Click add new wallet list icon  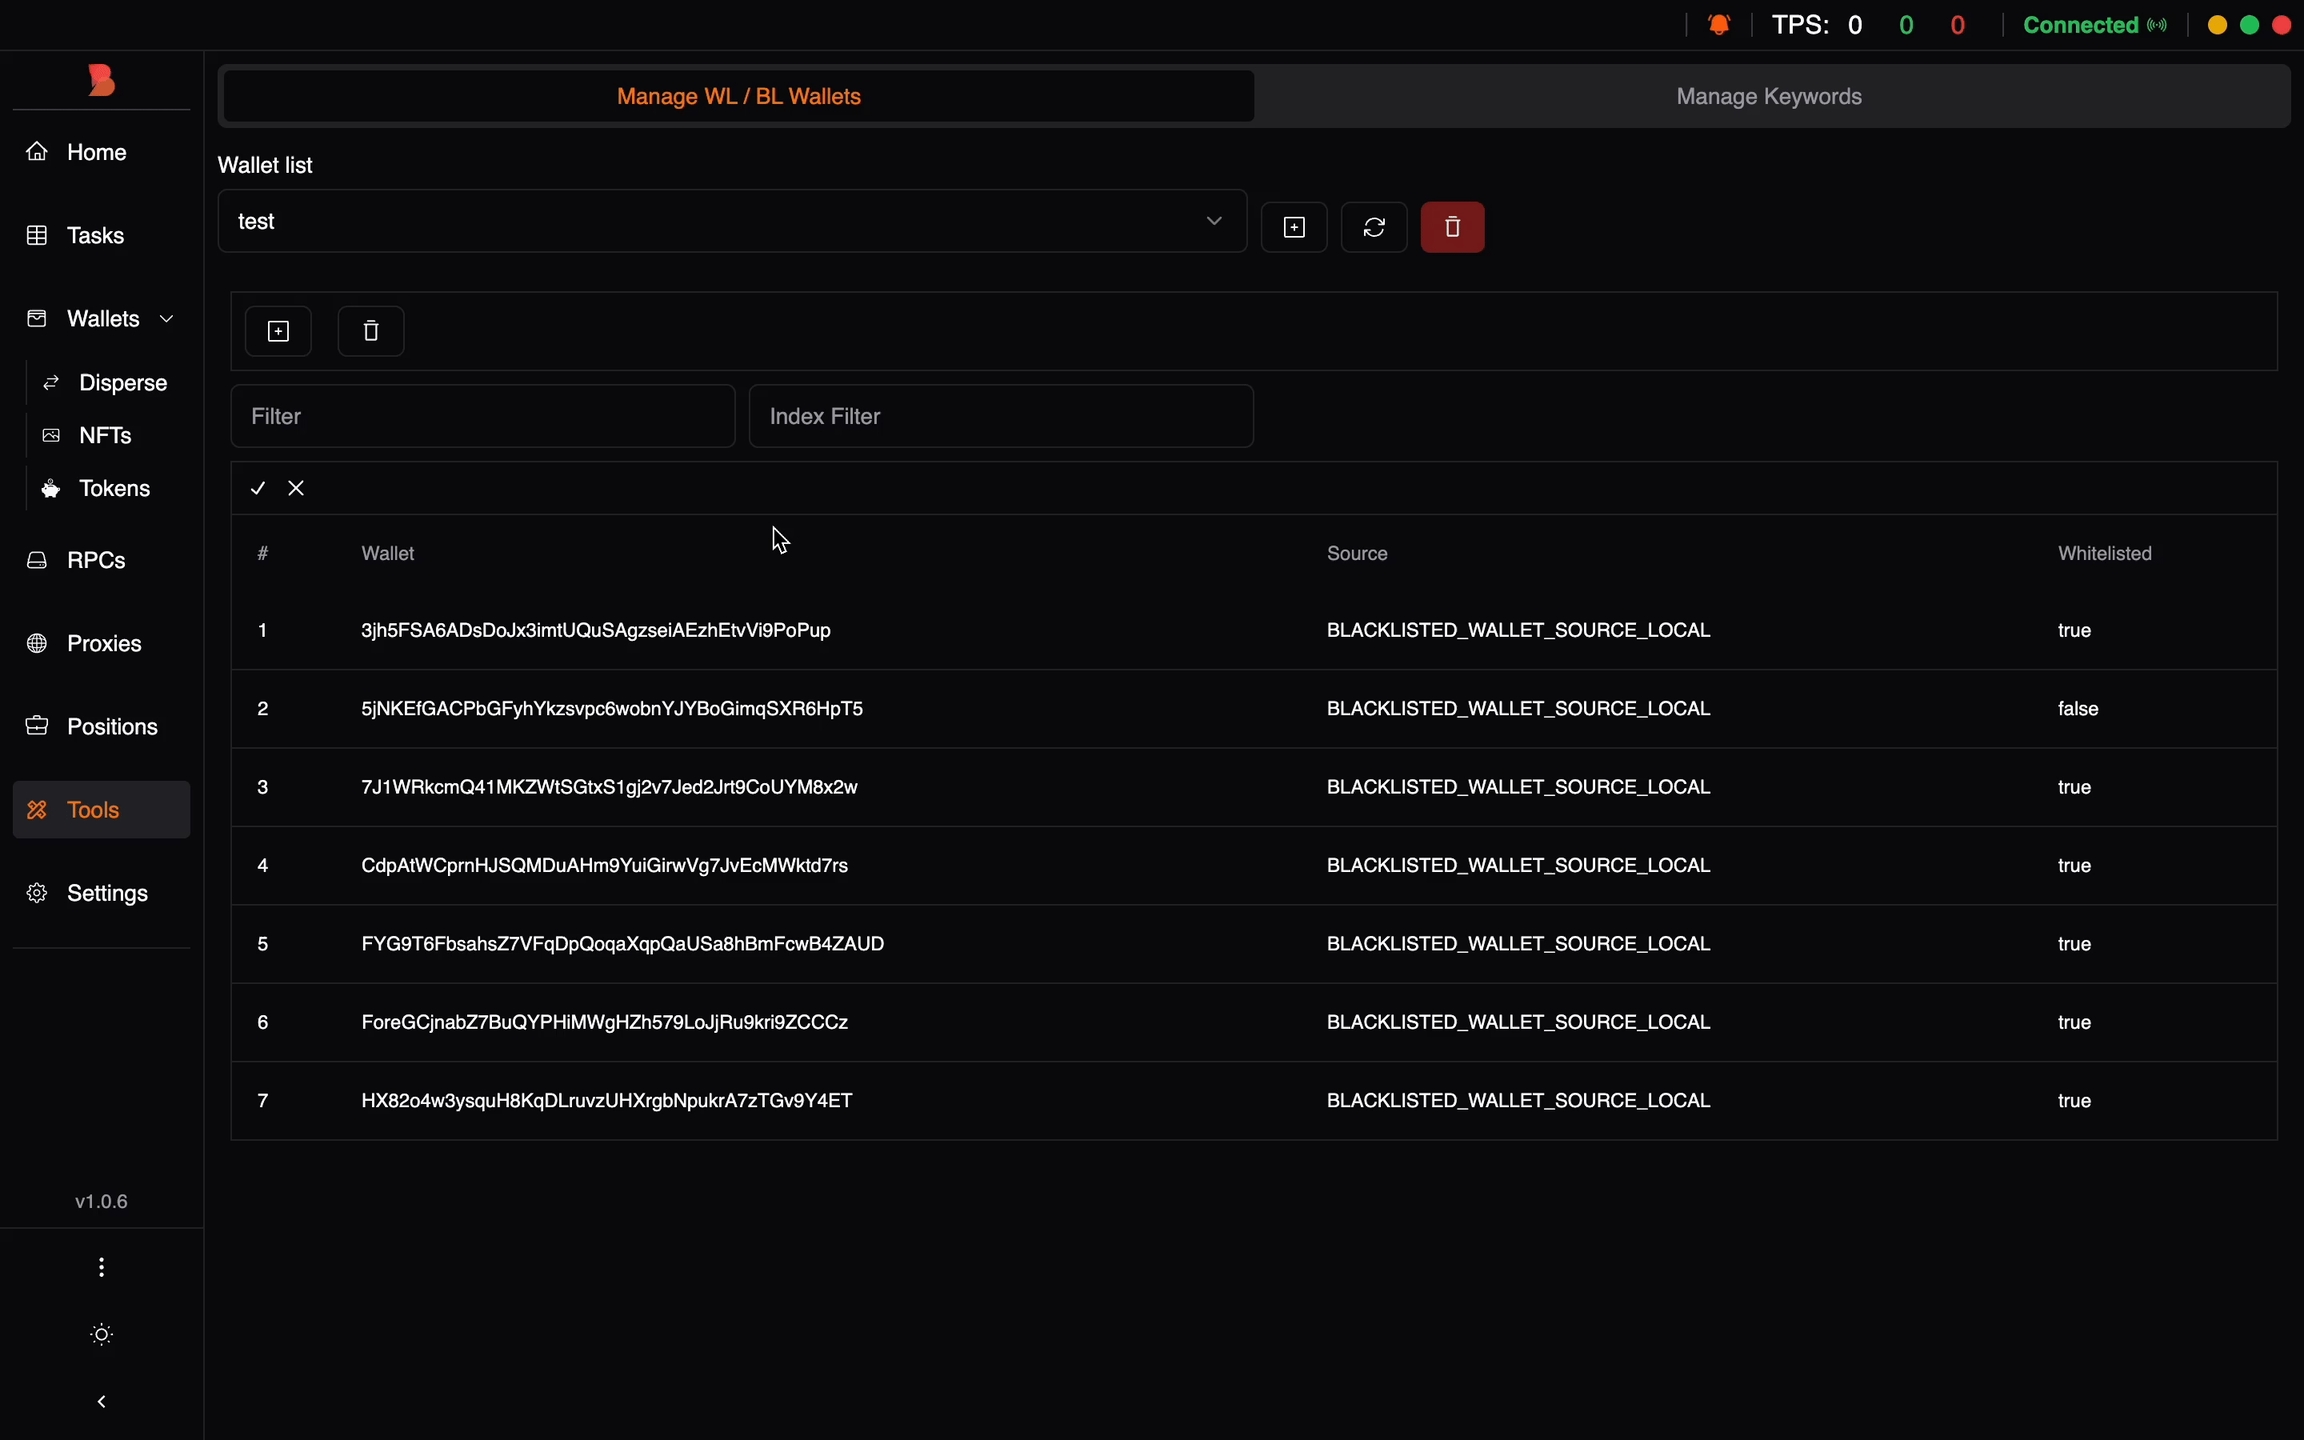pyautogui.click(x=1294, y=227)
